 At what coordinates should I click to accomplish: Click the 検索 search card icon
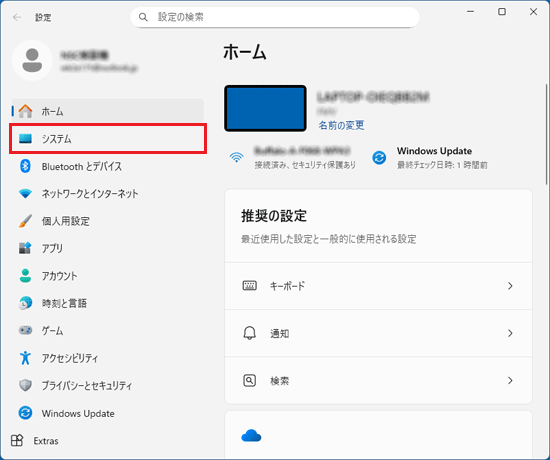coord(249,380)
